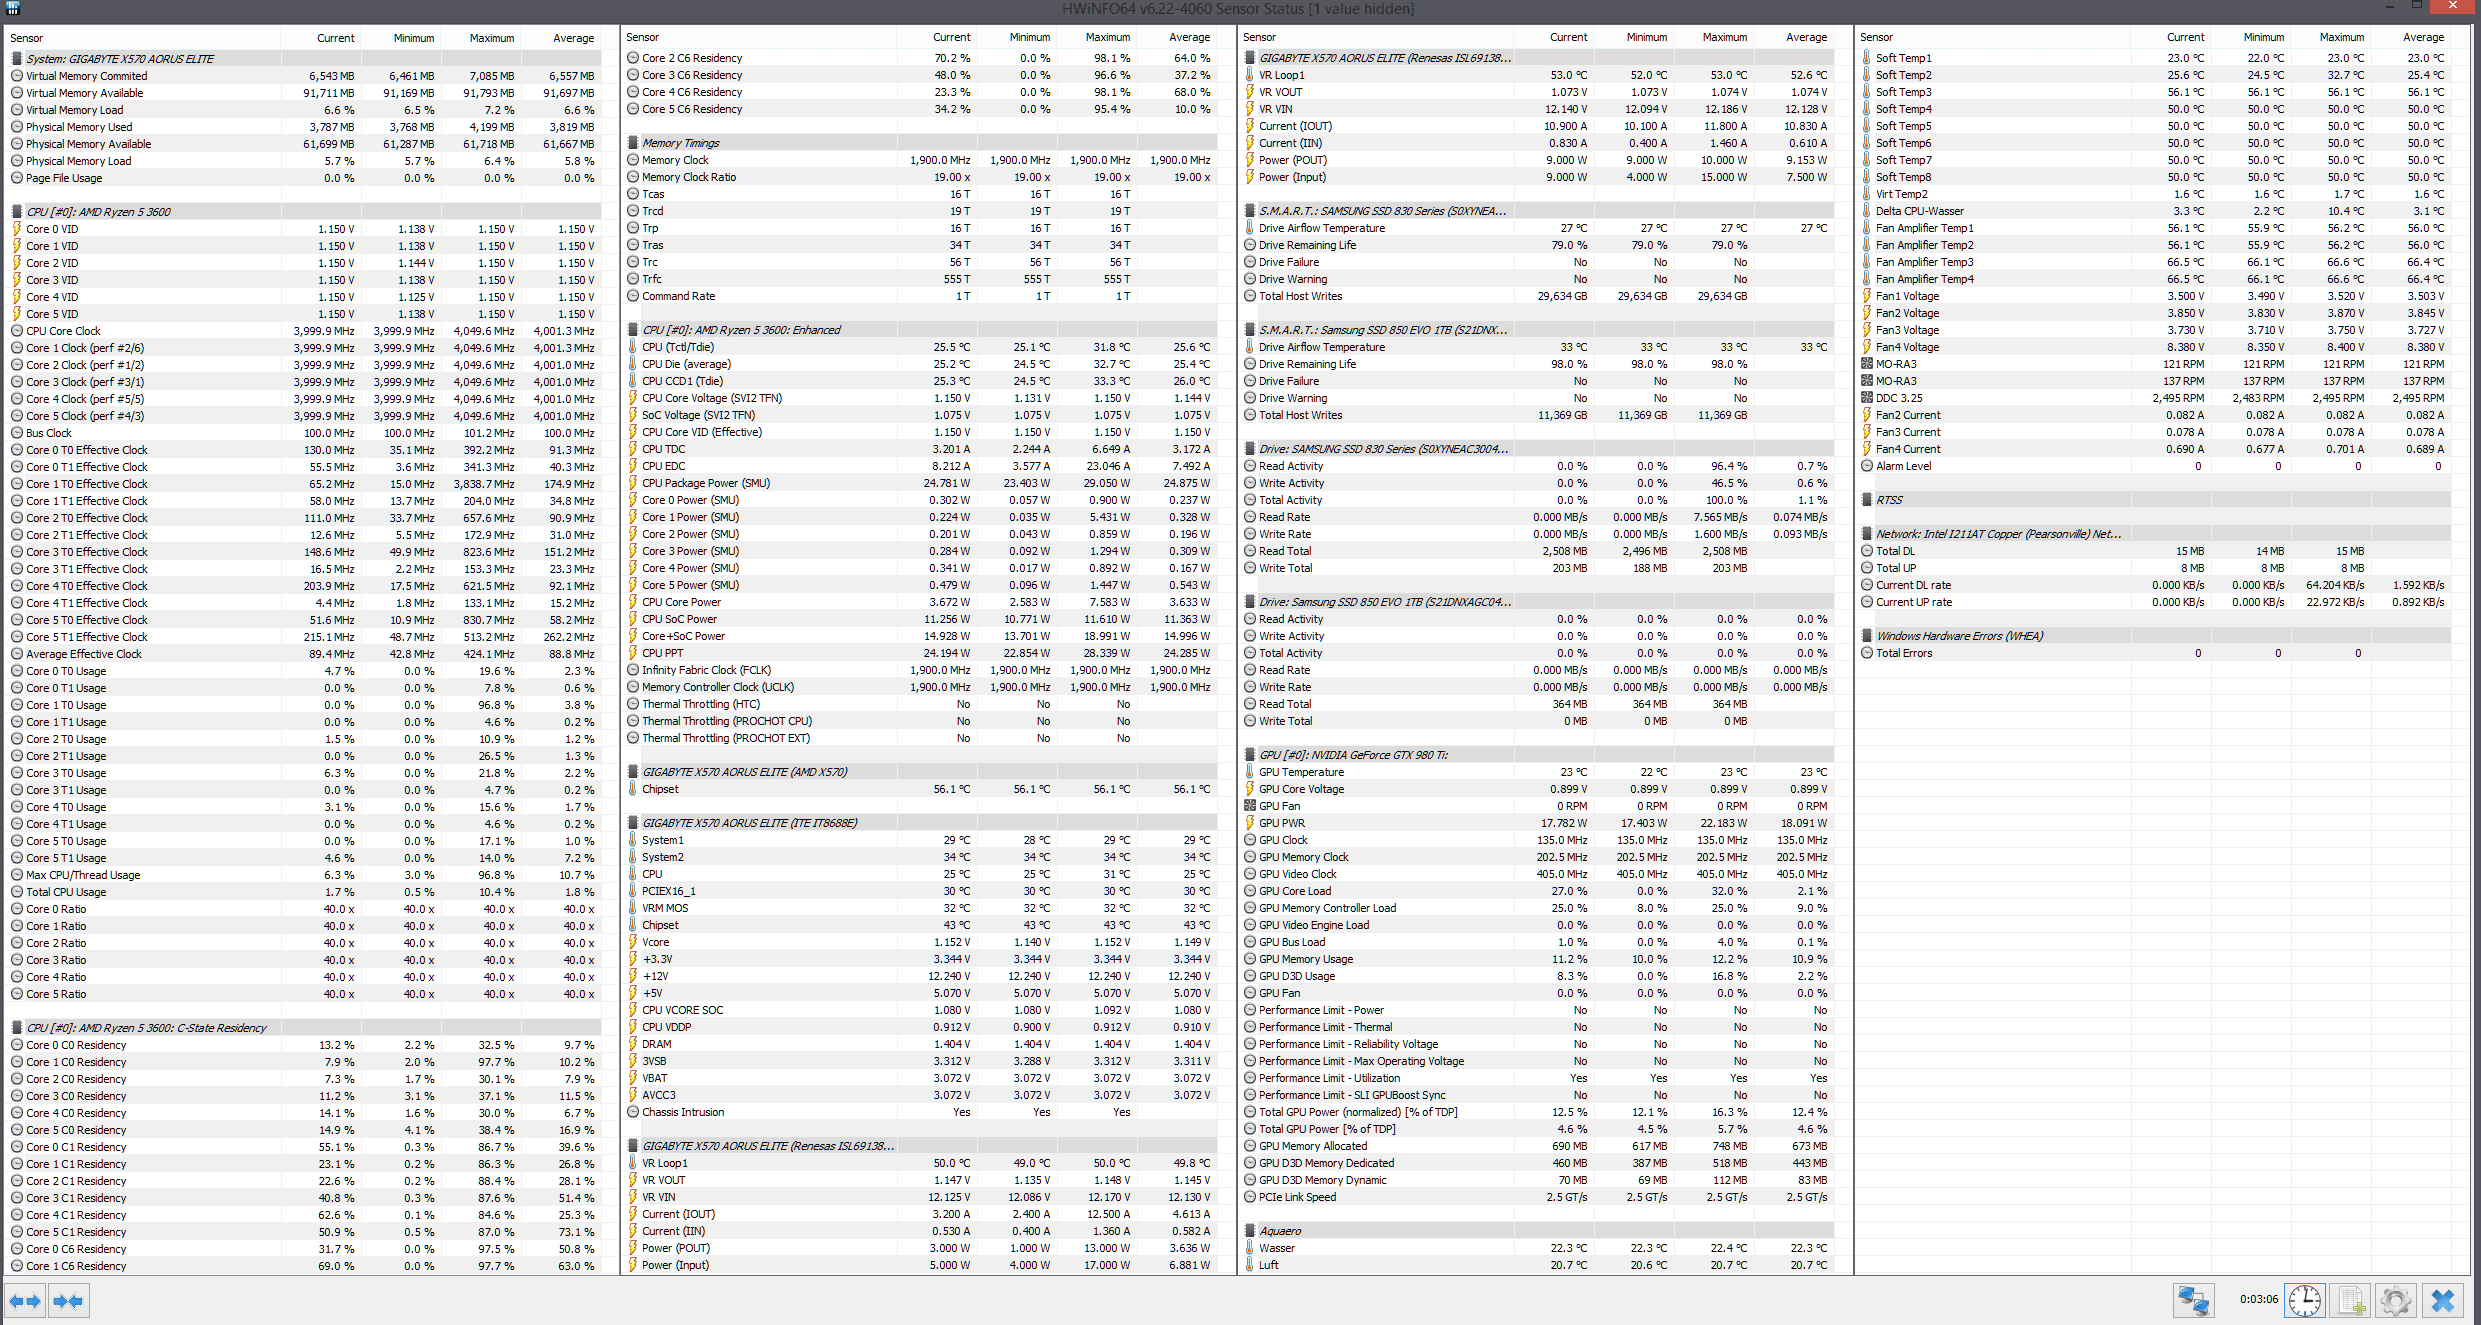Click the icon beside Chassis Intrusion
This screenshot has height=1325, width=2481.
633,1112
